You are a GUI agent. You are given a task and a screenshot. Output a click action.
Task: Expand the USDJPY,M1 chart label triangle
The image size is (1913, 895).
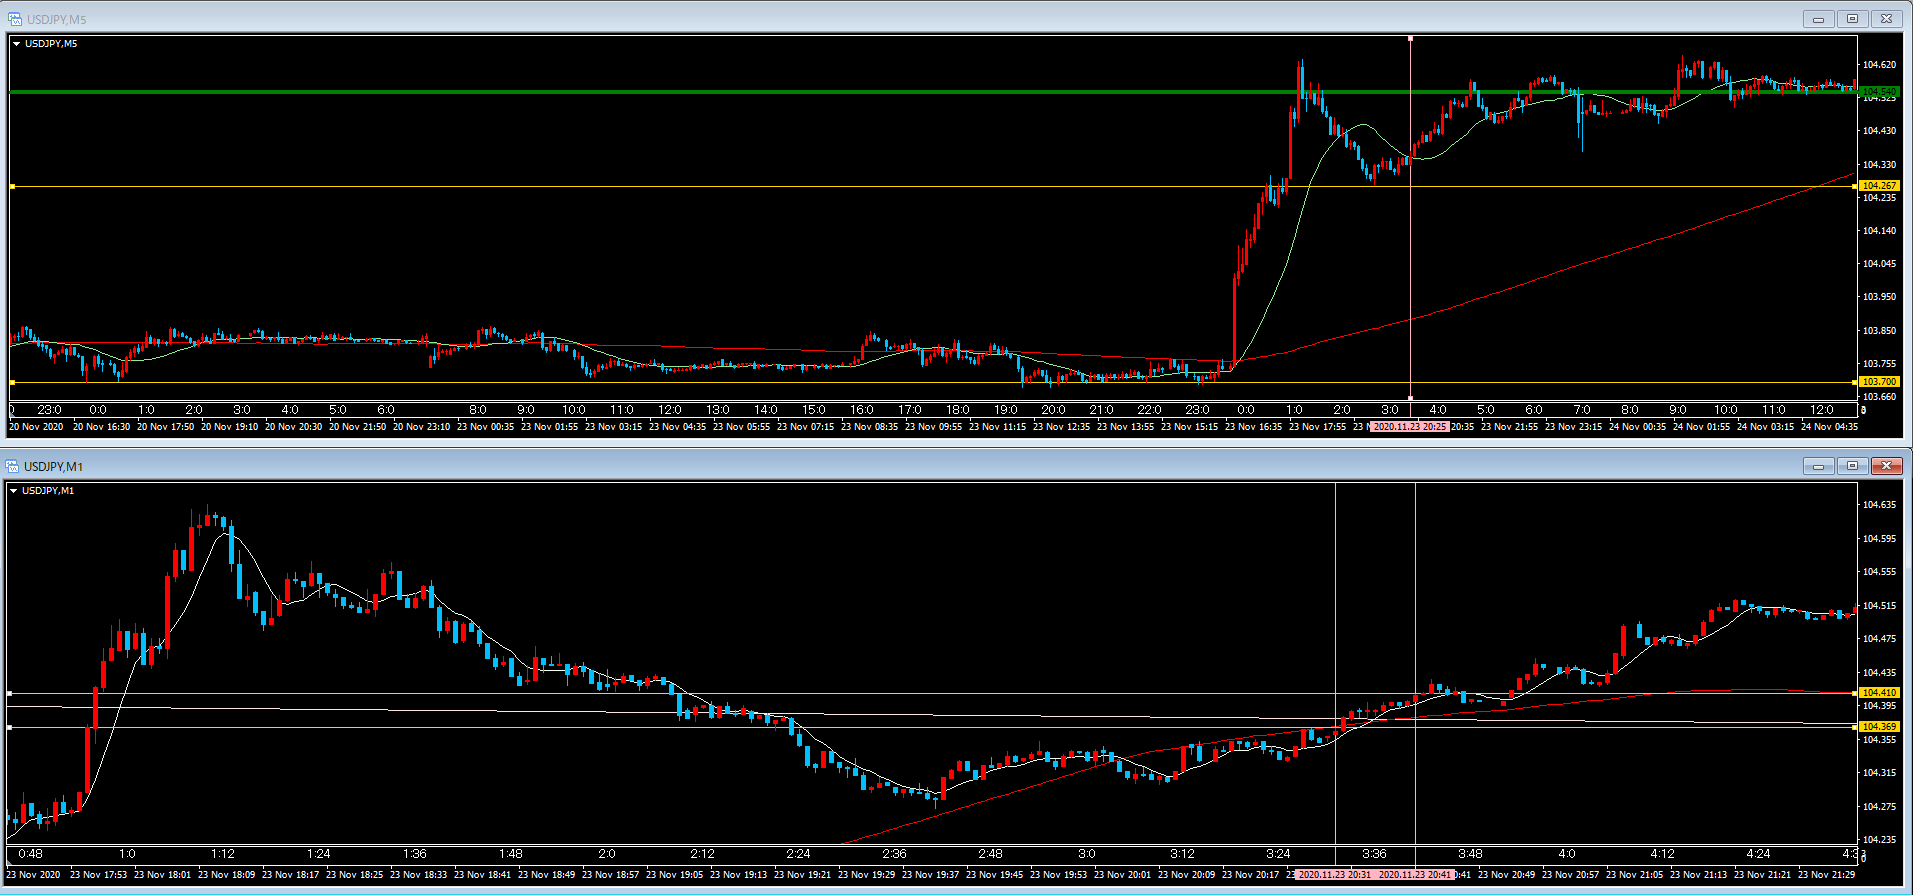(14, 491)
